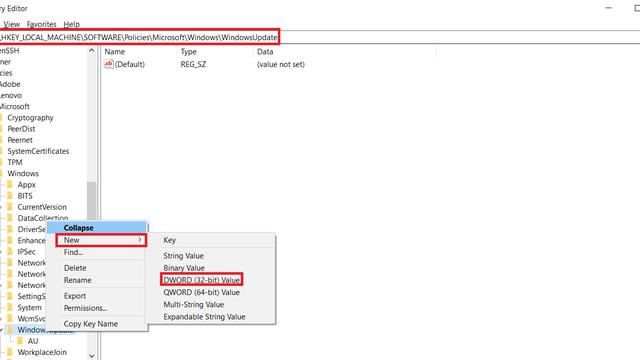Image resolution: width=640 pixels, height=360 pixels.
Task: Select the CurrentVersion key
Action: (x=42, y=207)
